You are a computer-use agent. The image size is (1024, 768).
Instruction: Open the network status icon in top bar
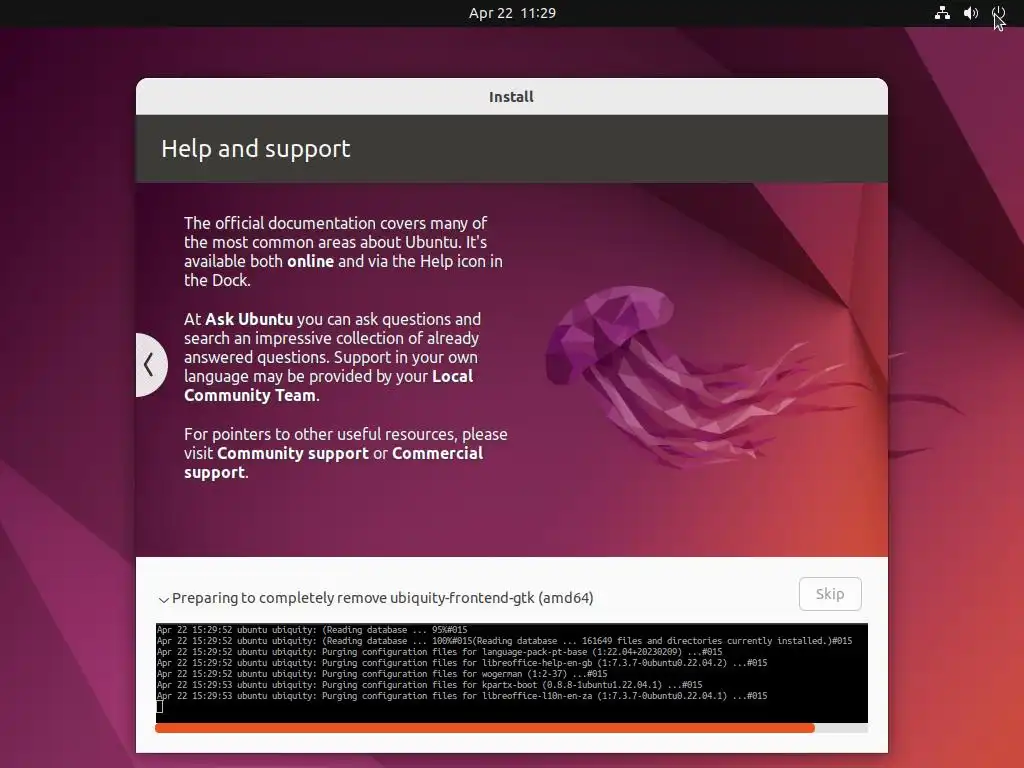coord(942,13)
